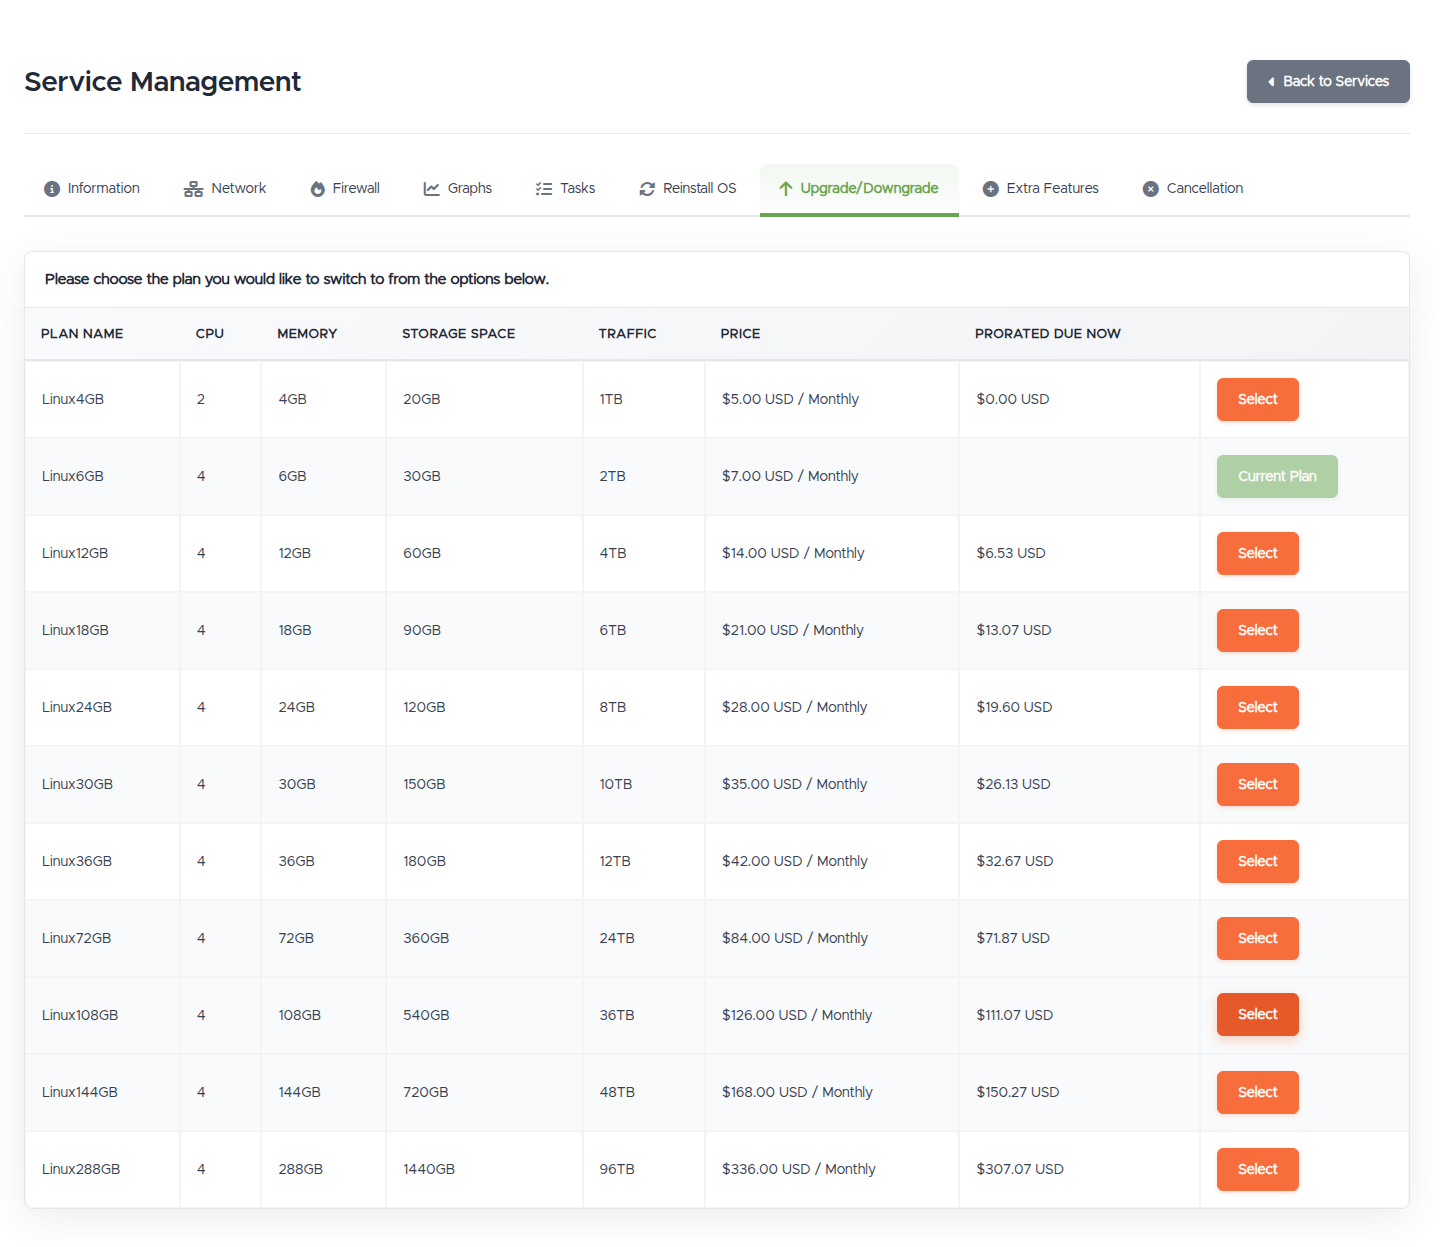This screenshot has width=1440, height=1247.
Task: Click the $13.07 USD prorated amount
Action: pyautogui.click(x=1014, y=631)
